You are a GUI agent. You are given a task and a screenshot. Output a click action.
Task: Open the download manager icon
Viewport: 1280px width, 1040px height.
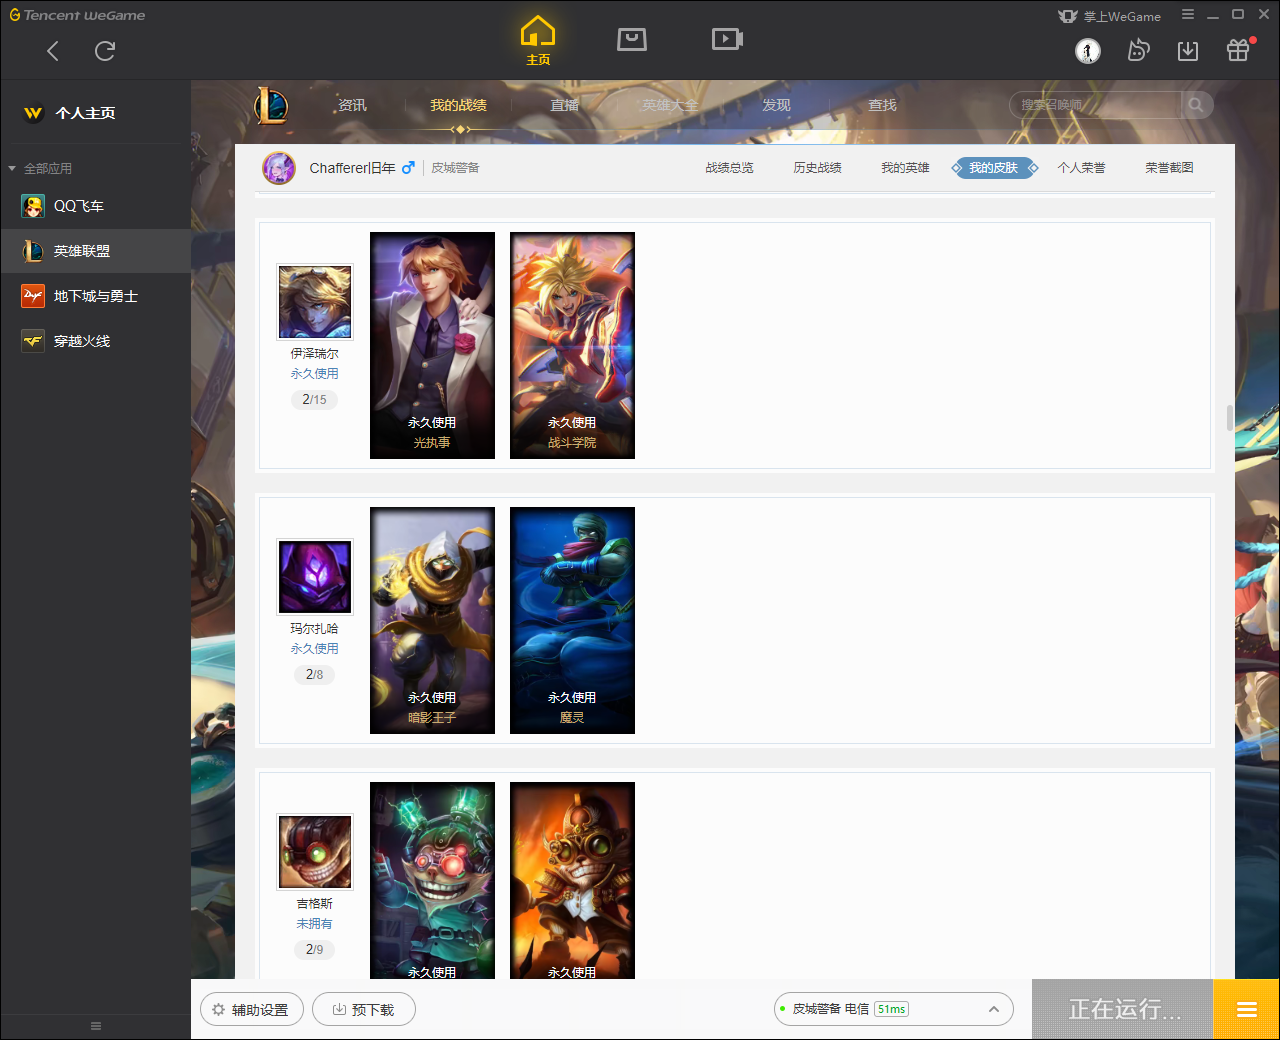point(1188,51)
